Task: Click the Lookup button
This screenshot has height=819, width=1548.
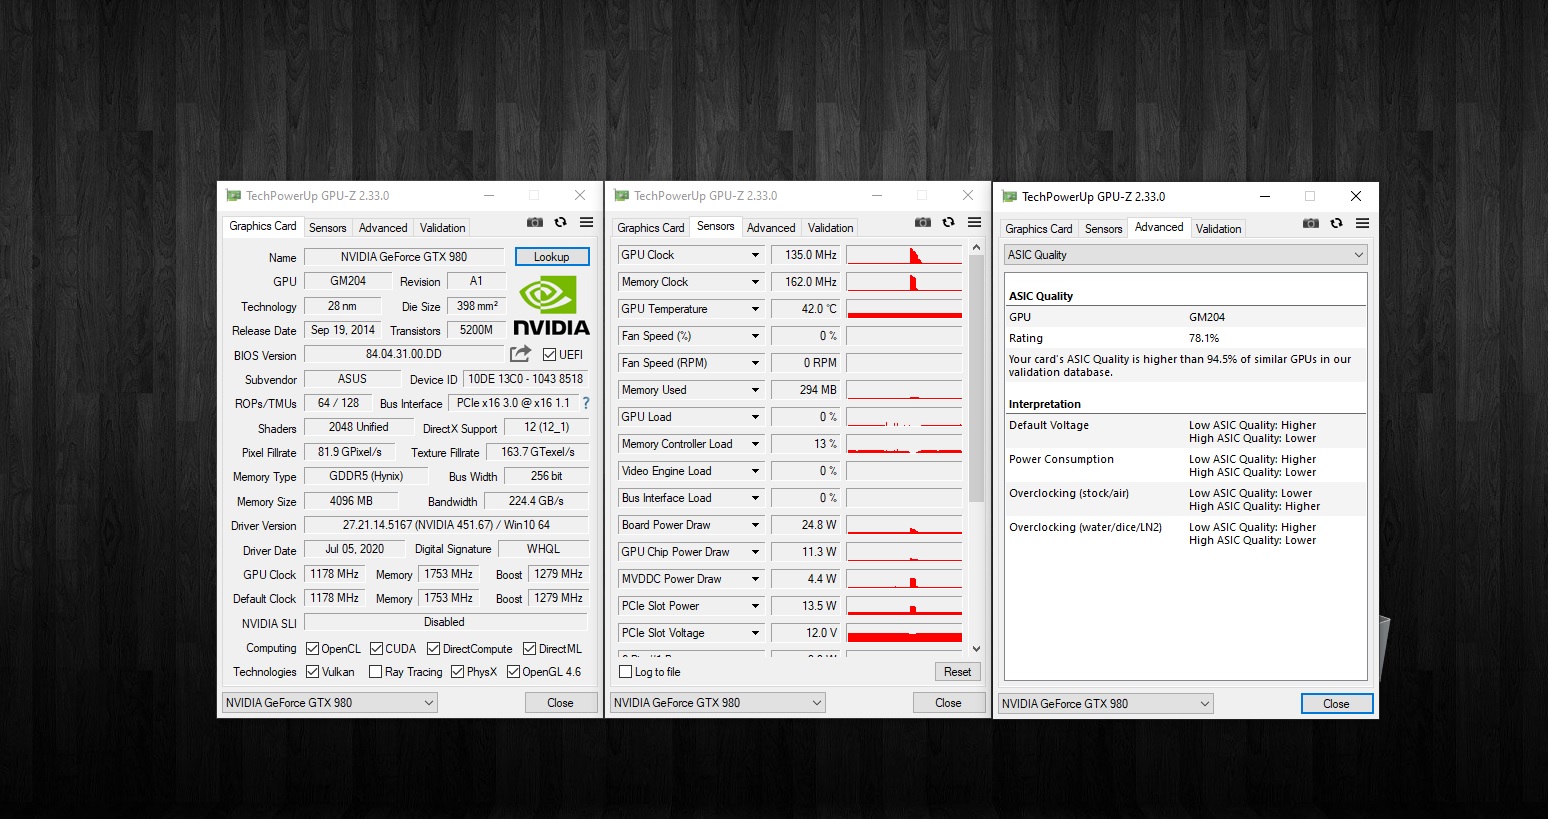Action: 552,257
